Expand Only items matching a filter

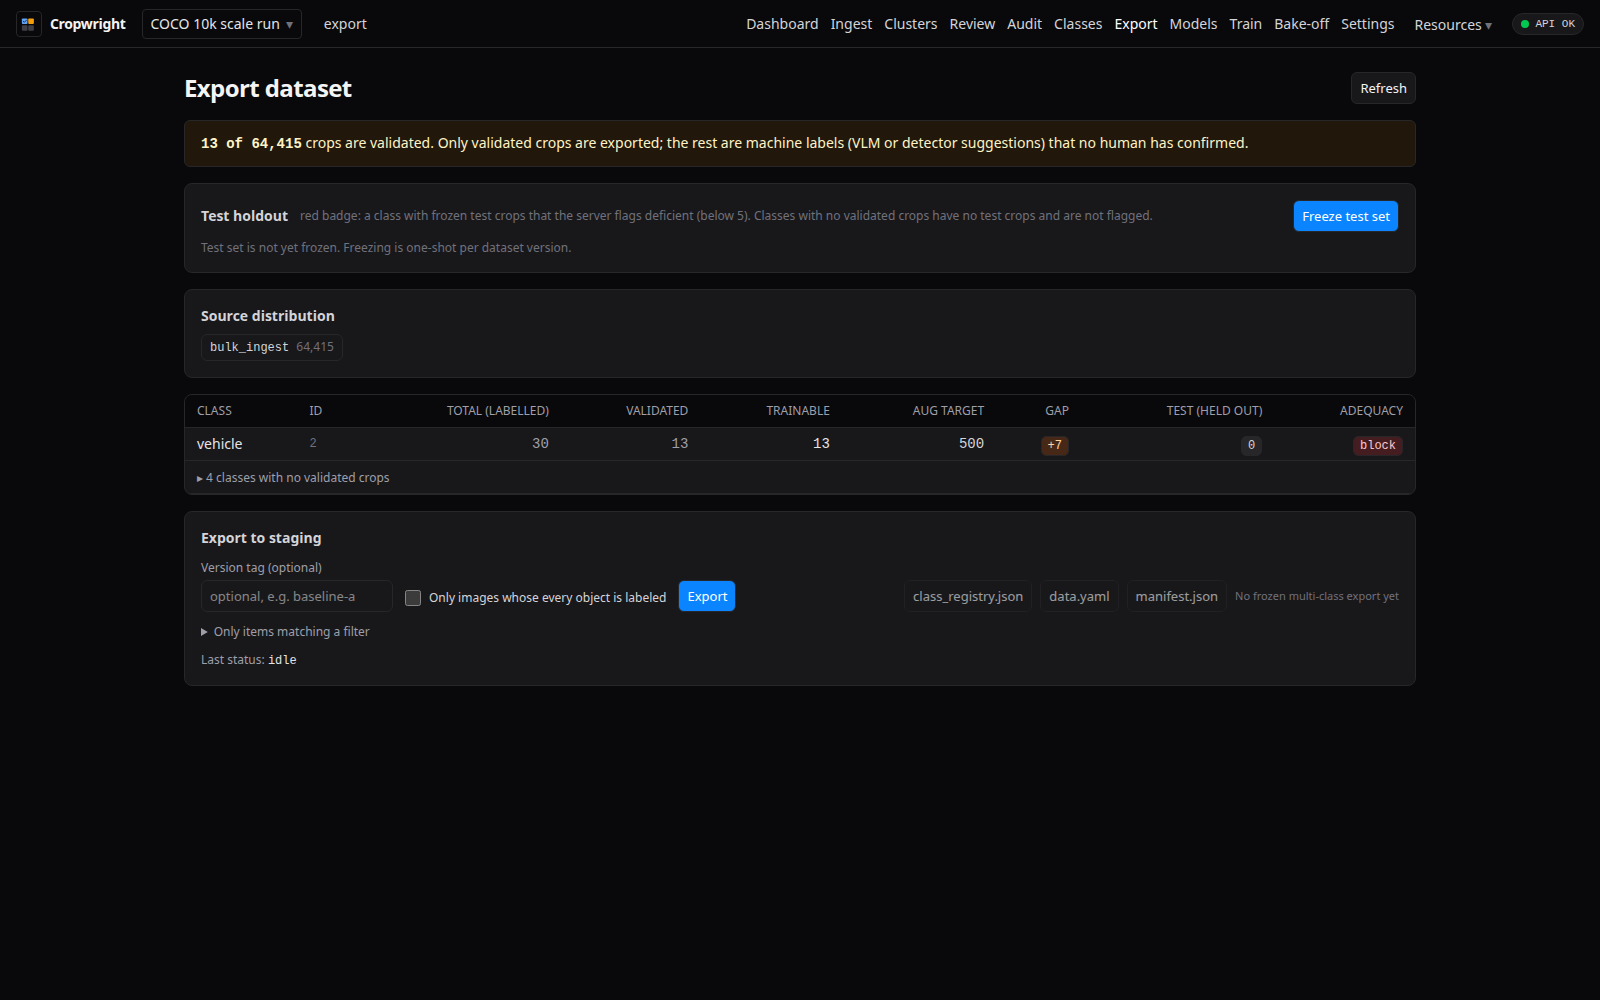[285, 632]
